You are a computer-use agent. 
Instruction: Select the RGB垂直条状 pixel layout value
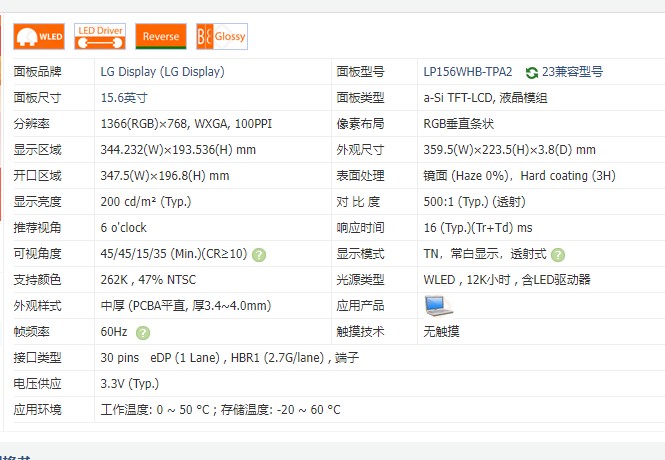[x=458, y=124]
